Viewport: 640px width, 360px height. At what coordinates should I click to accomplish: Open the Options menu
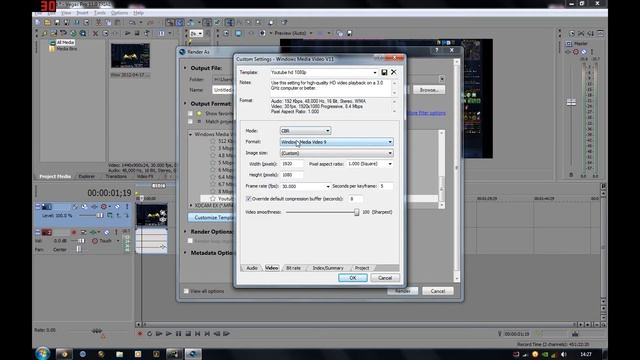tap(119, 13)
